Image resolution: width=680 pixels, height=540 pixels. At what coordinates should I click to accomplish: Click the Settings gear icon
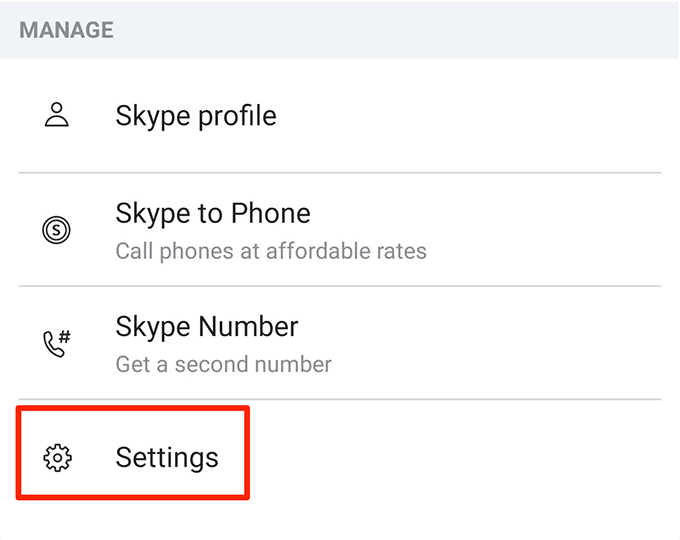[x=58, y=458]
